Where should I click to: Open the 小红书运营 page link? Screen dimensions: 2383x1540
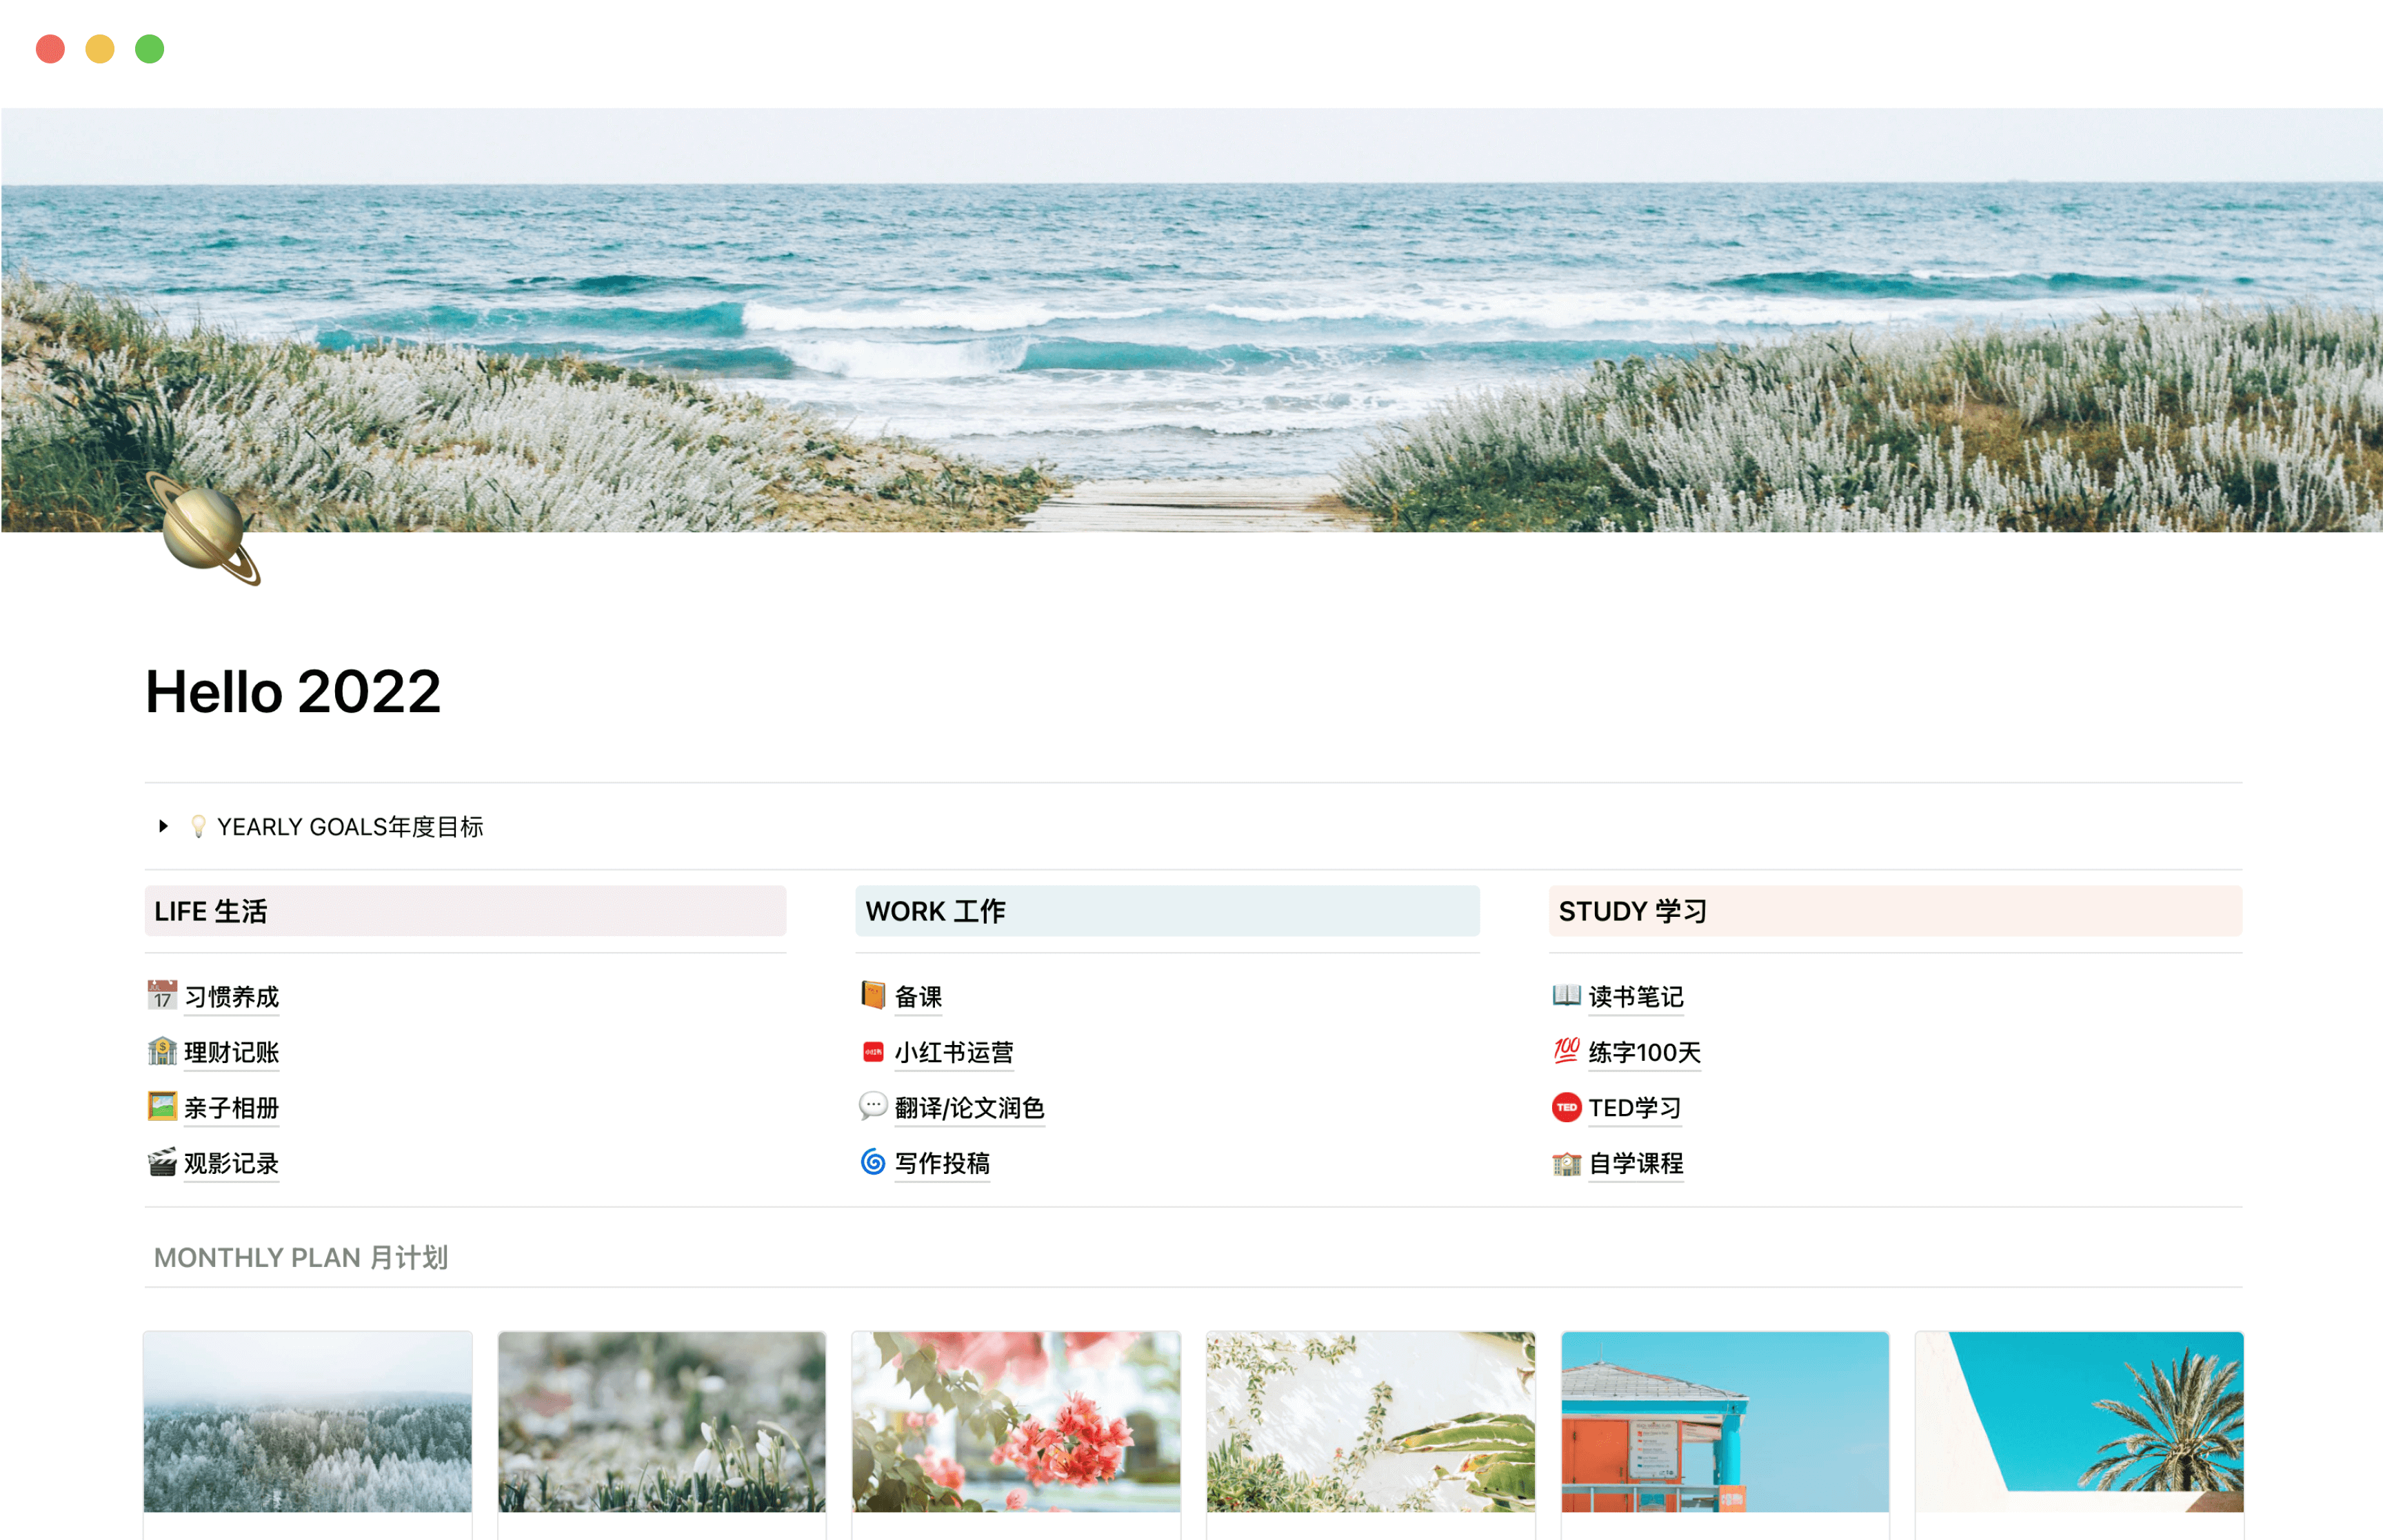click(953, 1052)
